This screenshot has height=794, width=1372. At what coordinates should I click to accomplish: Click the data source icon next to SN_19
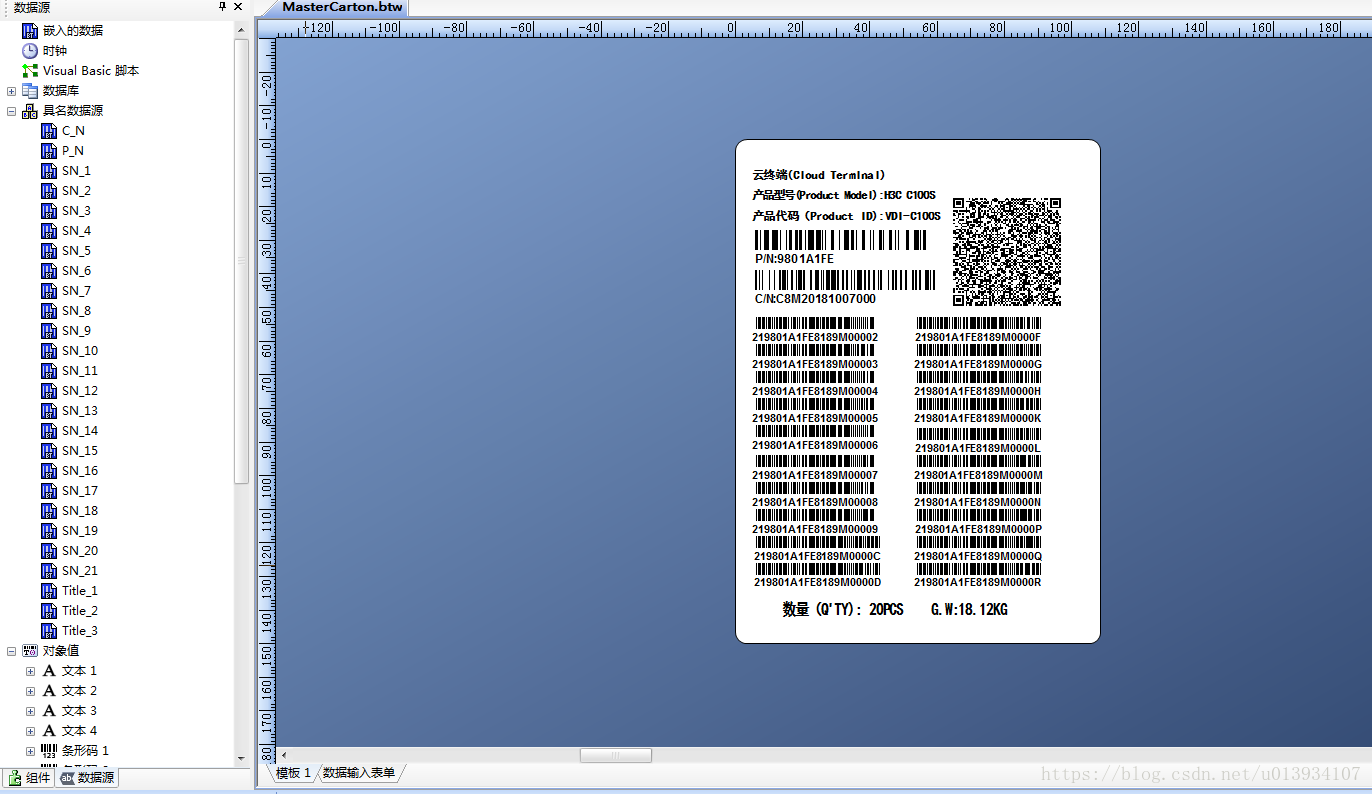point(49,531)
